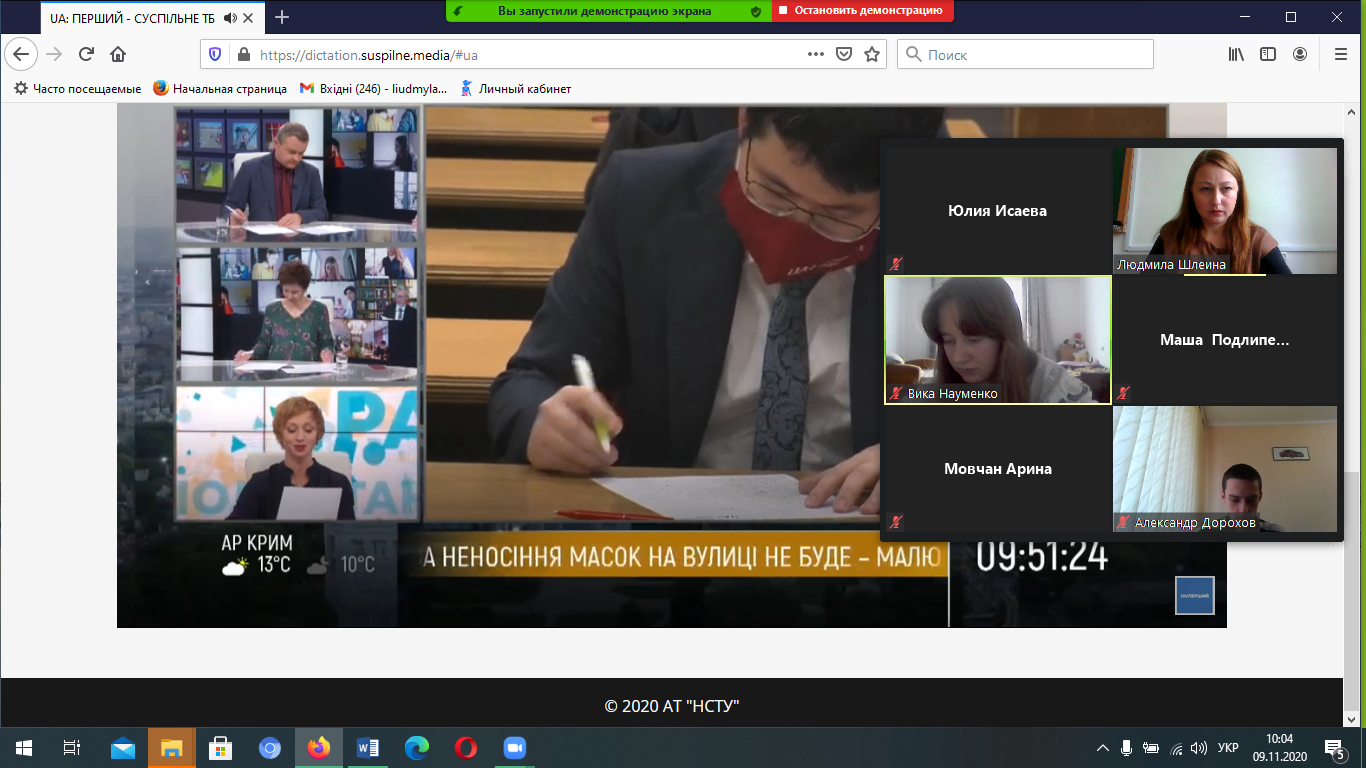Open Microsoft Word from the taskbar
The height and width of the screenshot is (768, 1366).
(367, 748)
